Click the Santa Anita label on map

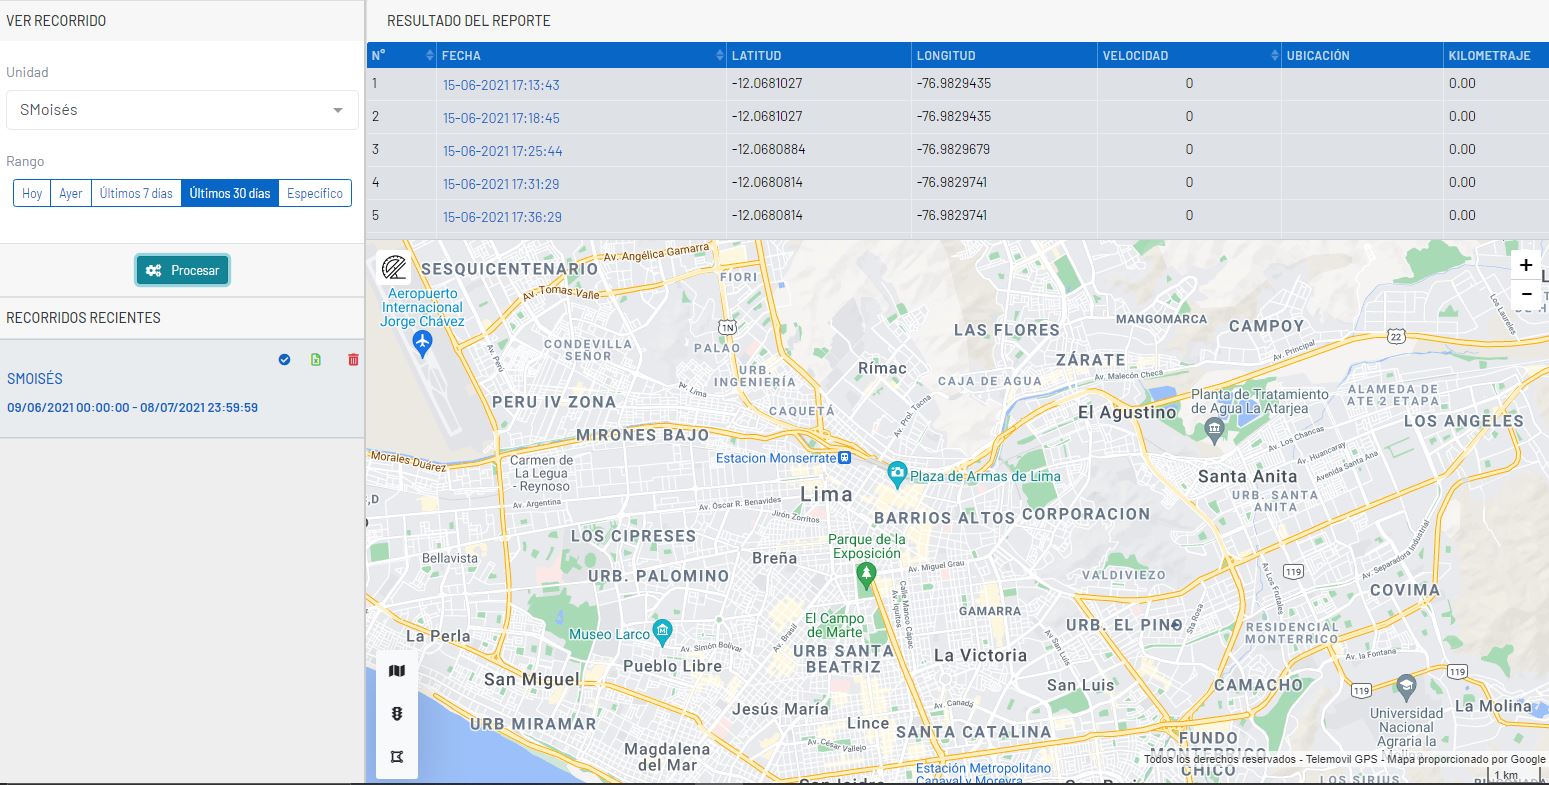click(1247, 476)
